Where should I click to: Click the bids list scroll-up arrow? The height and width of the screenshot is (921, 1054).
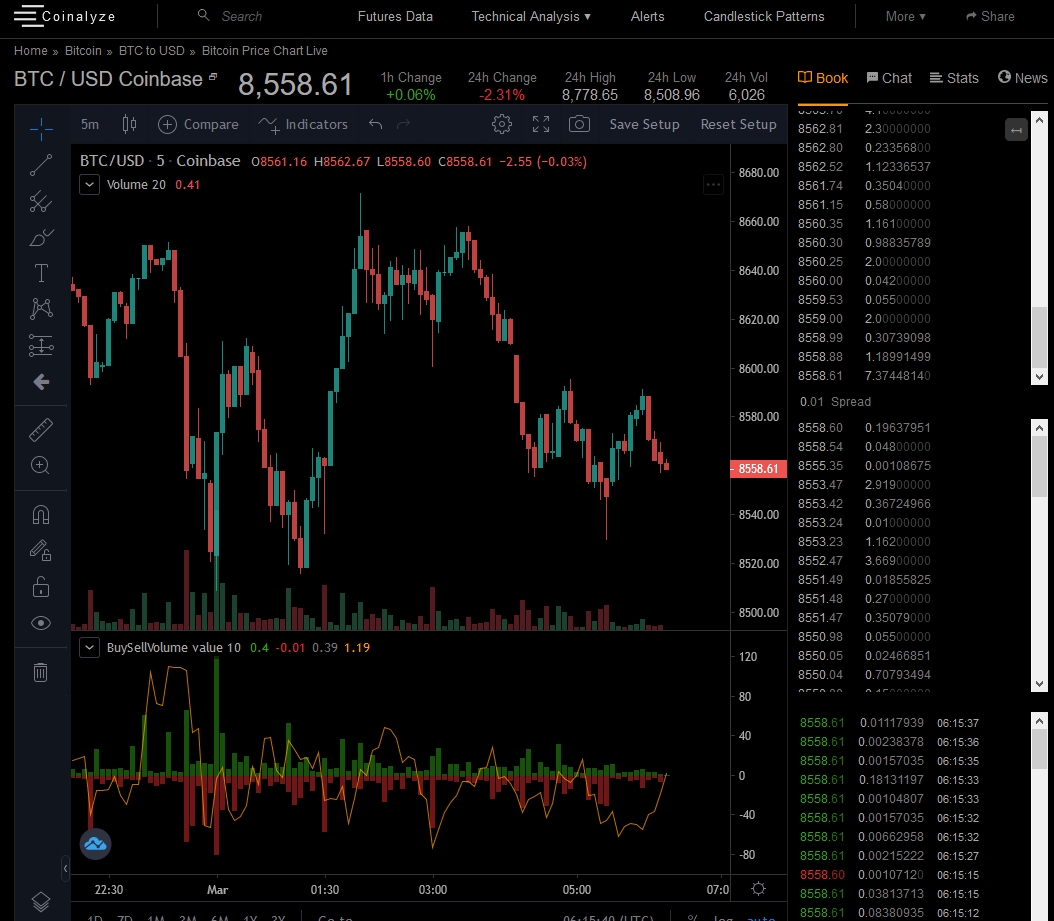pos(1039,428)
